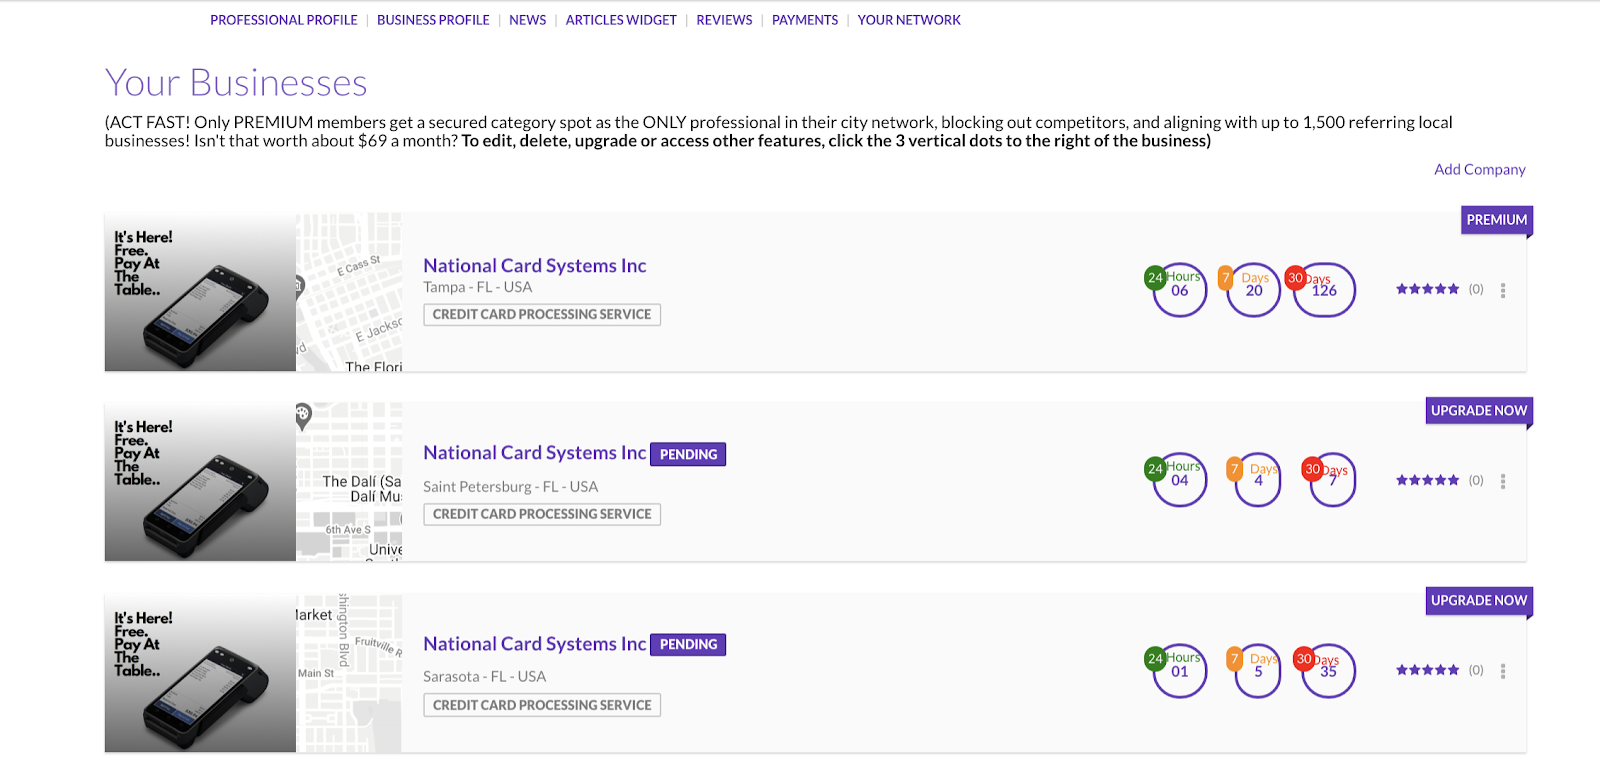Open the Business Profile menu item
The height and width of the screenshot is (762, 1600).
click(x=433, y=20)
